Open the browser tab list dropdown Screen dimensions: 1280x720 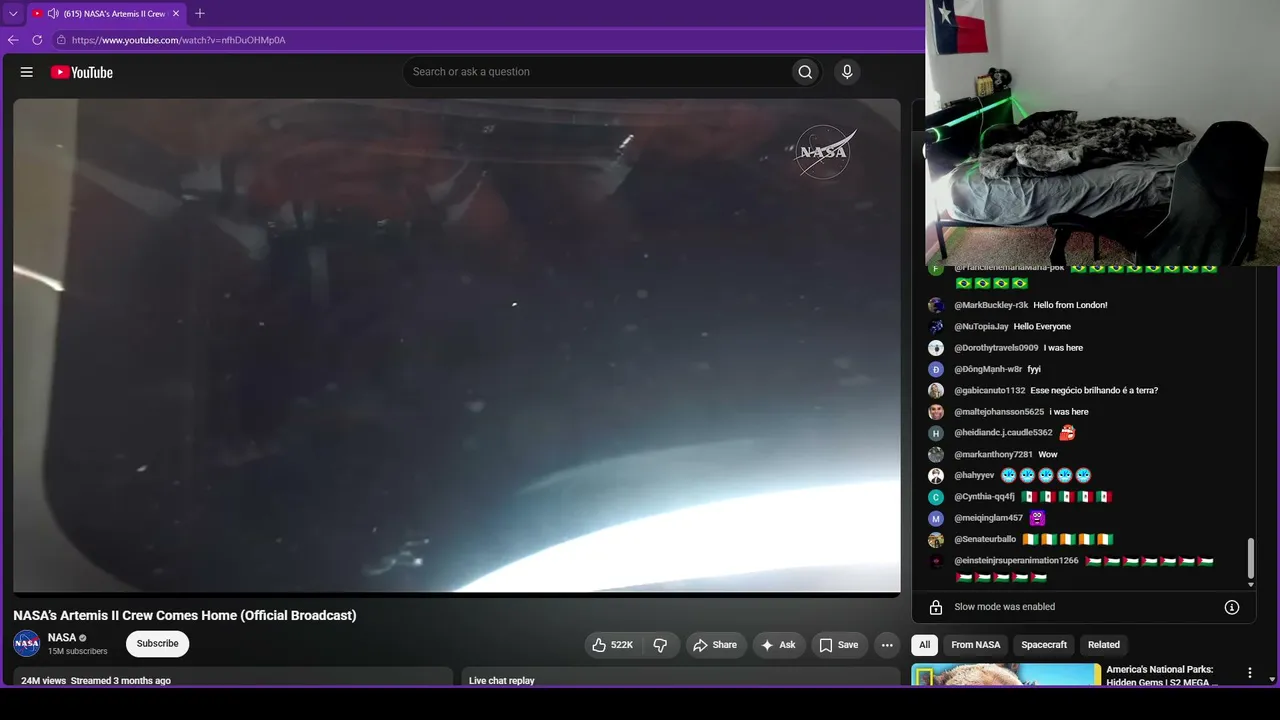click(13, 14)
